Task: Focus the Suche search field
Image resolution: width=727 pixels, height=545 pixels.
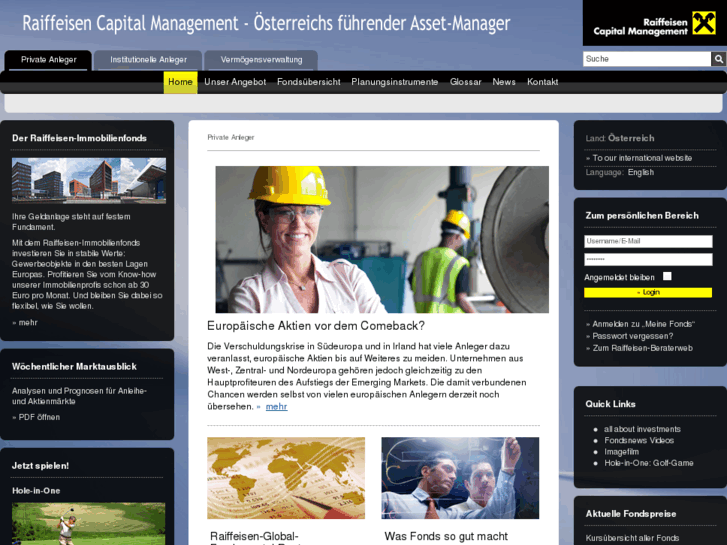Action: tap(647, 59)
